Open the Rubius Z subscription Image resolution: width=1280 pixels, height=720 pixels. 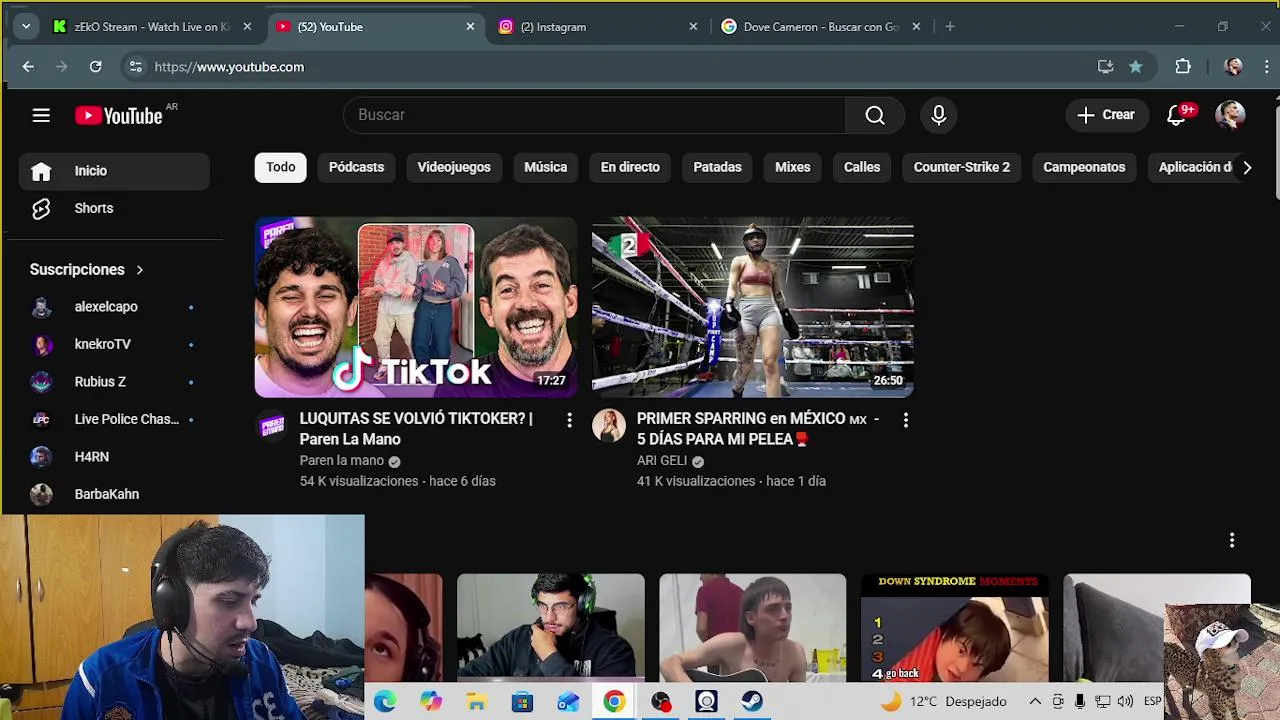click(114, 382)
